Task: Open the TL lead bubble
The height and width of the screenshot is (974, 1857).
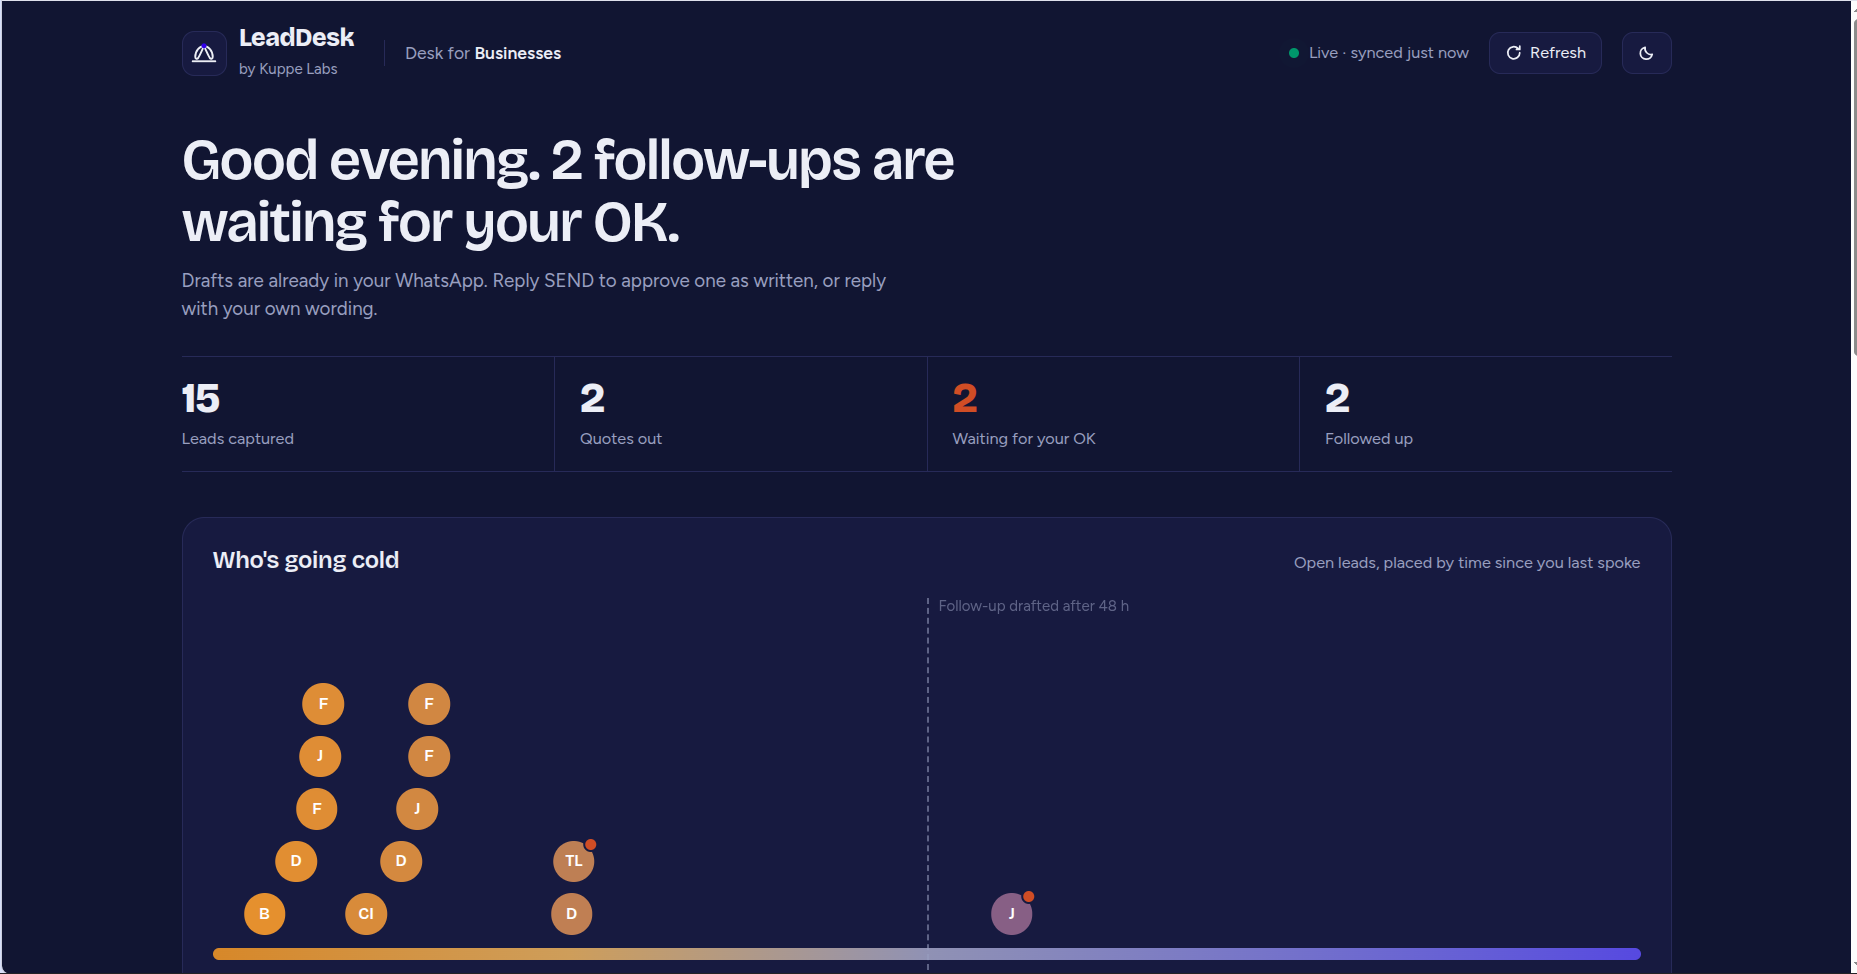Action: (574, 861)
